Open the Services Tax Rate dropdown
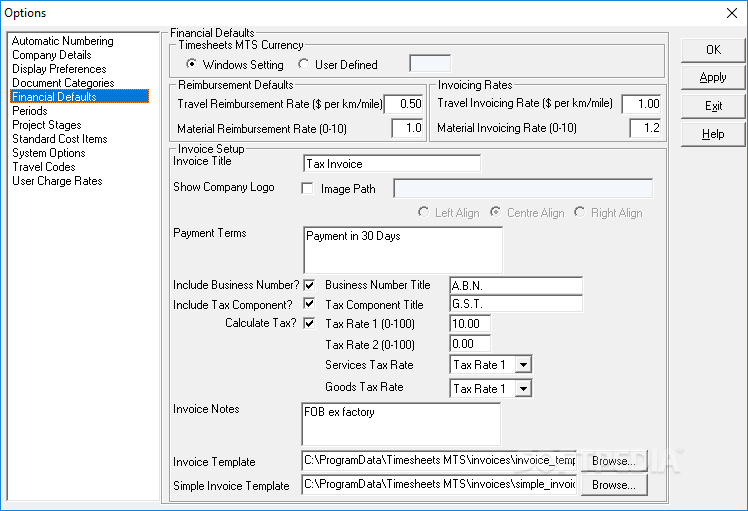 523,365
